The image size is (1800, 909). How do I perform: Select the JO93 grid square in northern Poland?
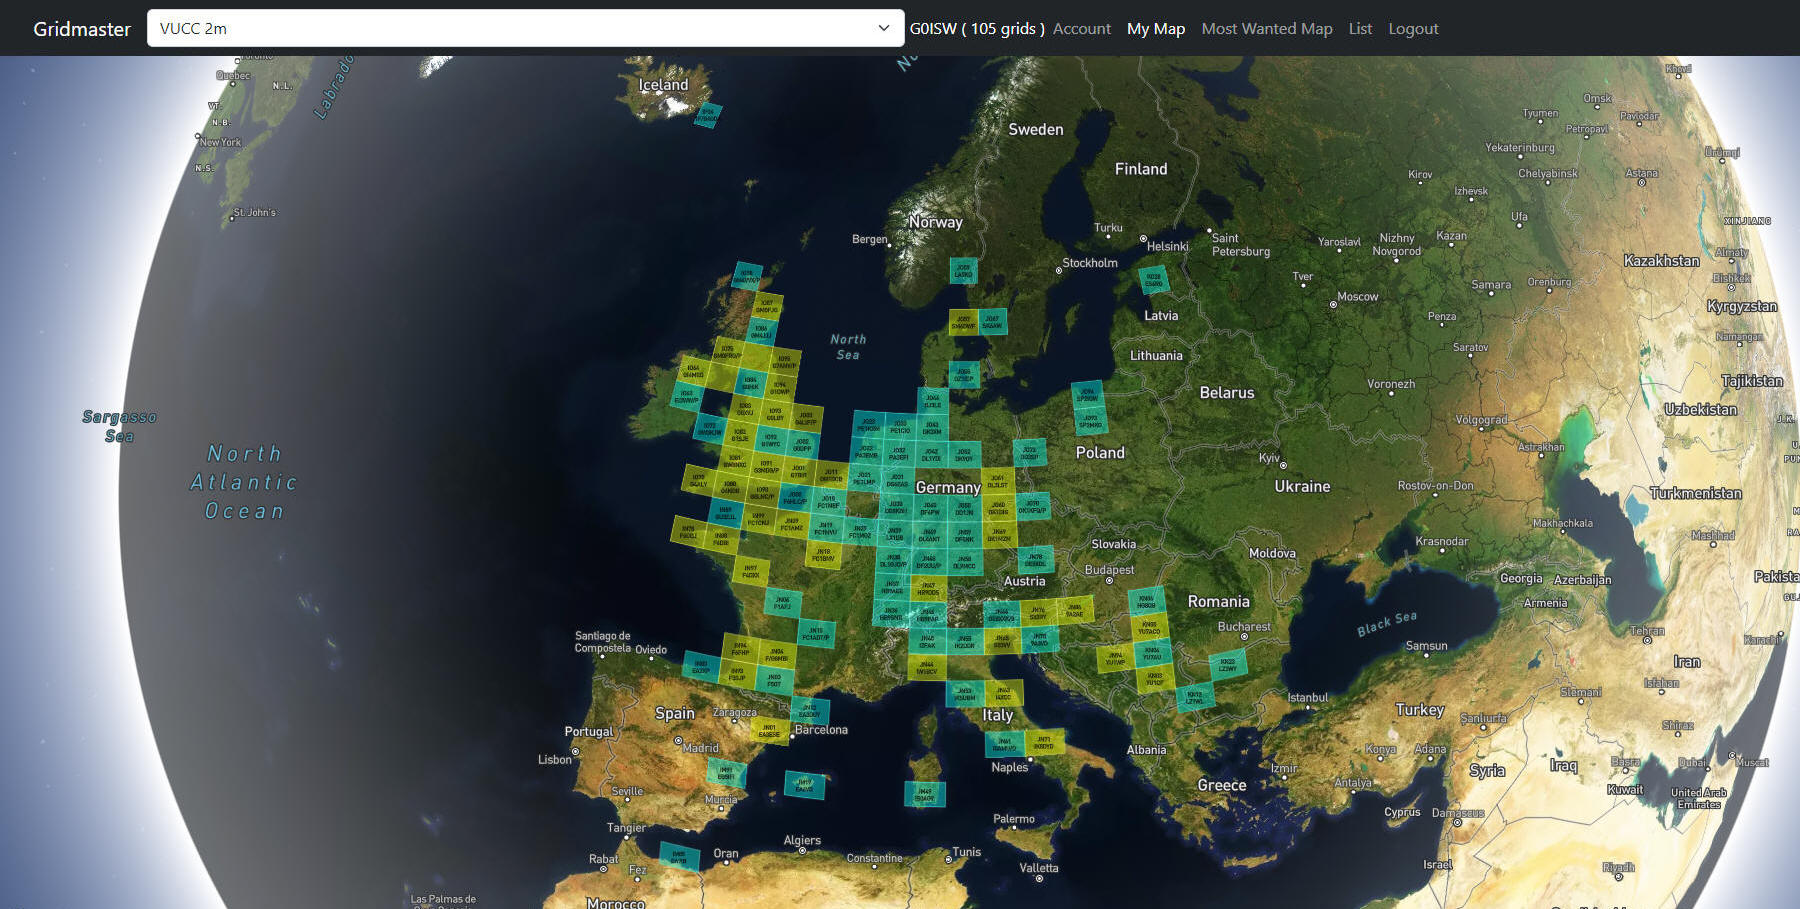tap(1091, 420)
